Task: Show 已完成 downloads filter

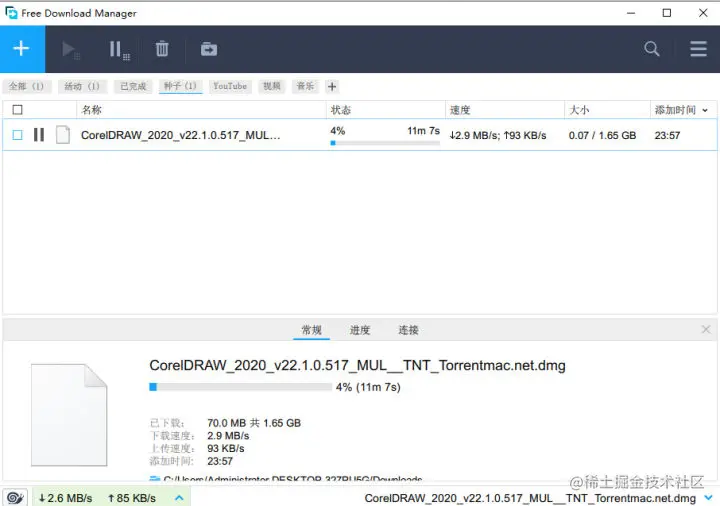Action: [133, 86]
